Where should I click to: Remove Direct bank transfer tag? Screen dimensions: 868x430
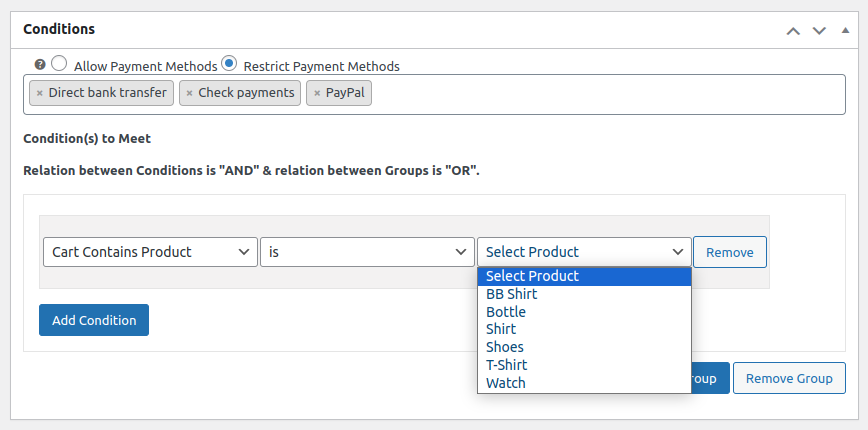pos(40,93)
